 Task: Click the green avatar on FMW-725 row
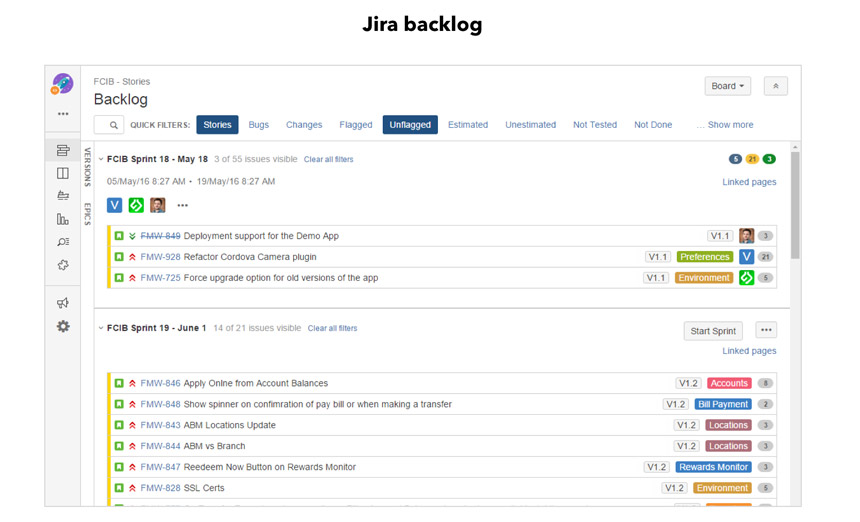[746, 277]
